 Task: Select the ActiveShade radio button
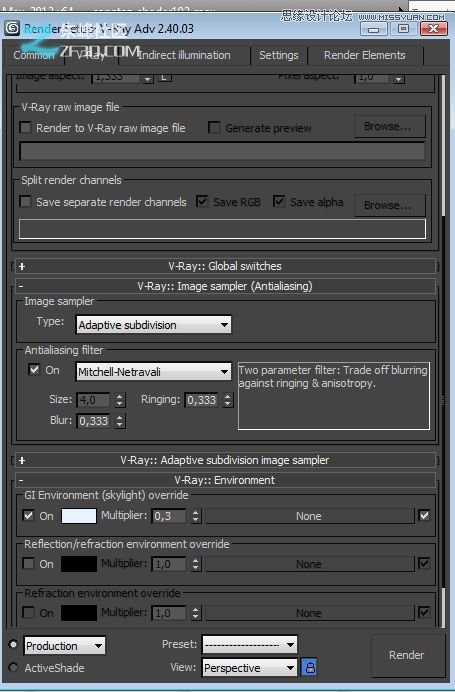[13, 667]
